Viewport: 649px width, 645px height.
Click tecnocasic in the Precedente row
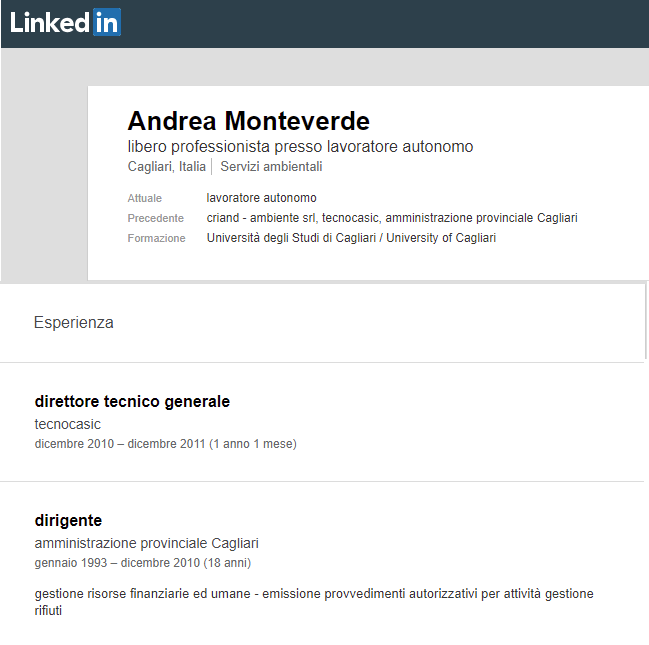coord(351,218)
